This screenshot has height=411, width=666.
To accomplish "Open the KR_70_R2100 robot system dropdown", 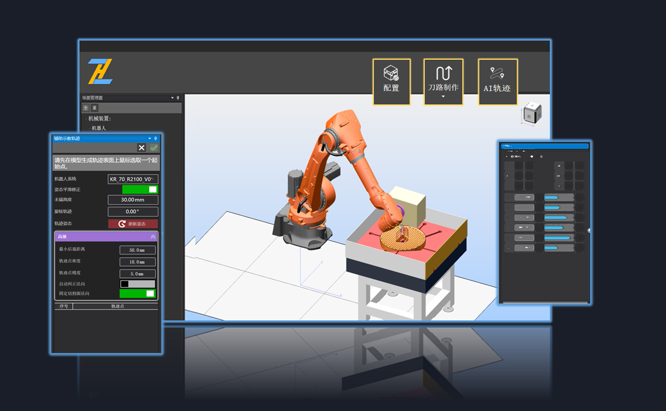I will click(133, 178).
